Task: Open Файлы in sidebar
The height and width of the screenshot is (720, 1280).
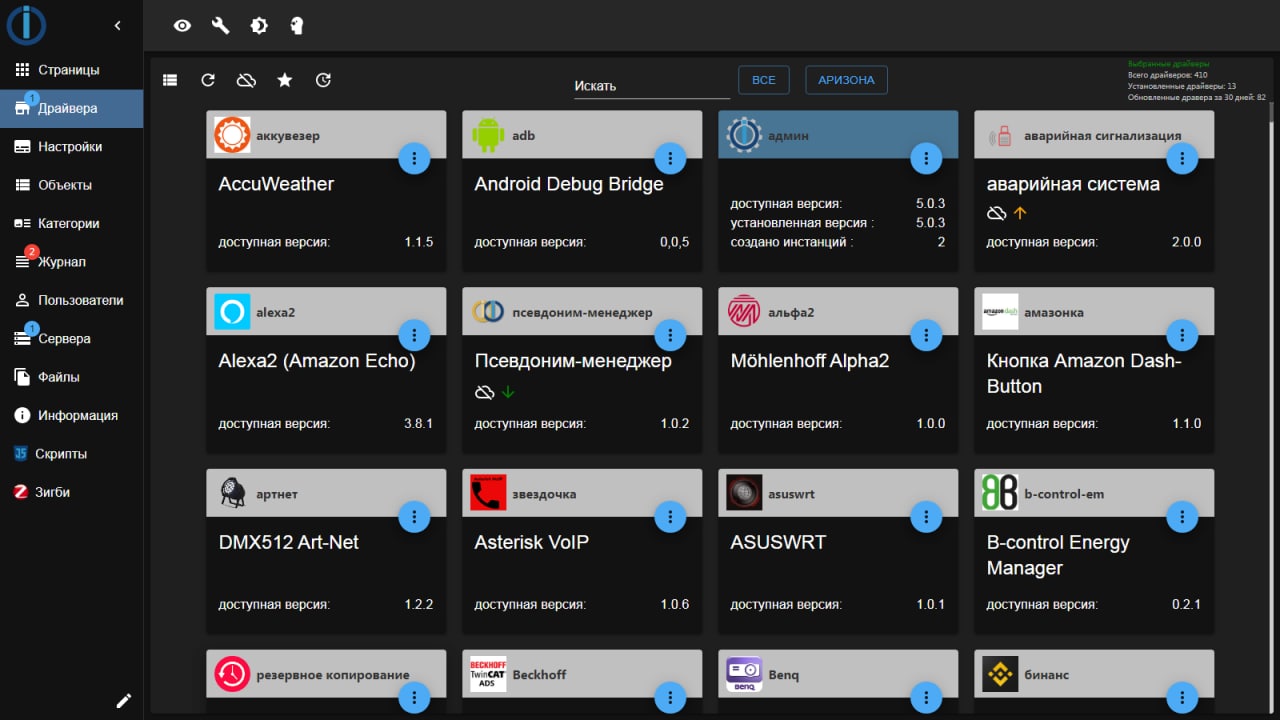Action: (x=71, y=377)
